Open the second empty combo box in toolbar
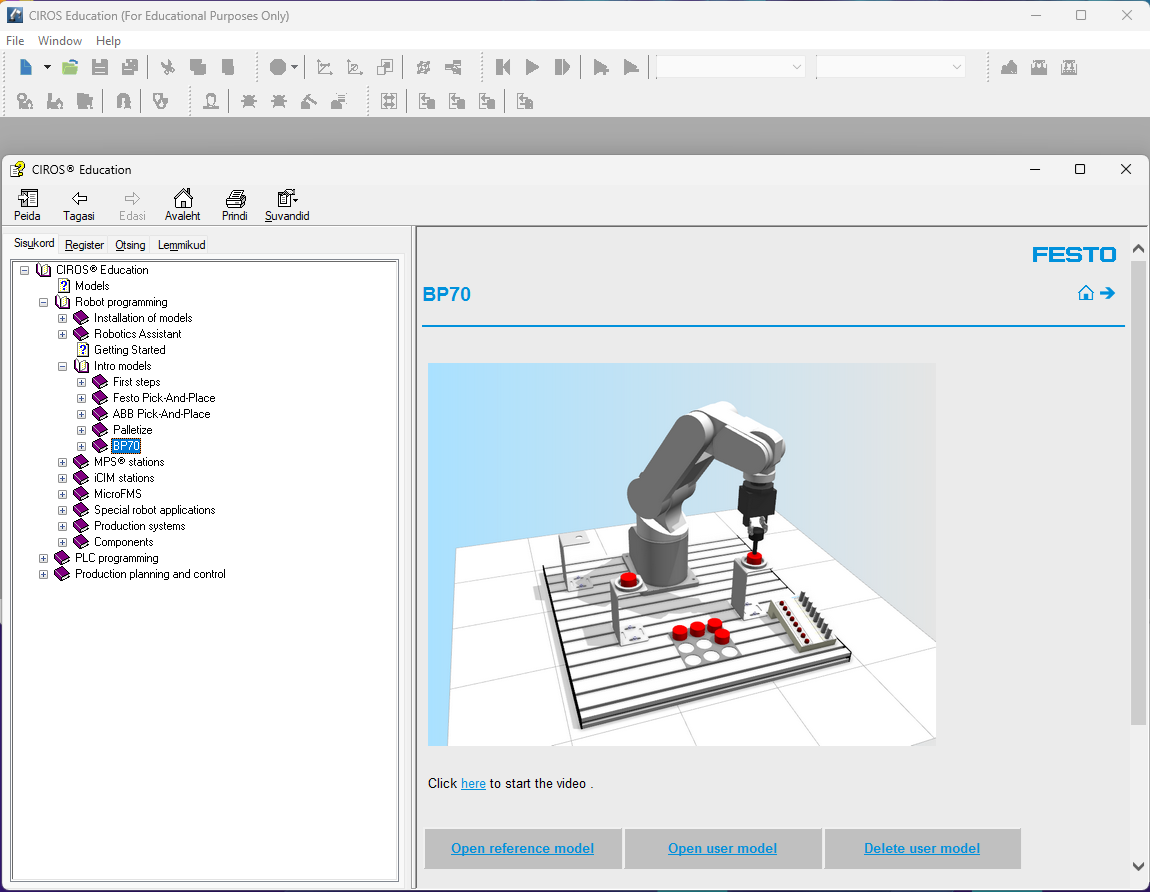This screenshot has width=1150, height=892. (x=890, y=67)
